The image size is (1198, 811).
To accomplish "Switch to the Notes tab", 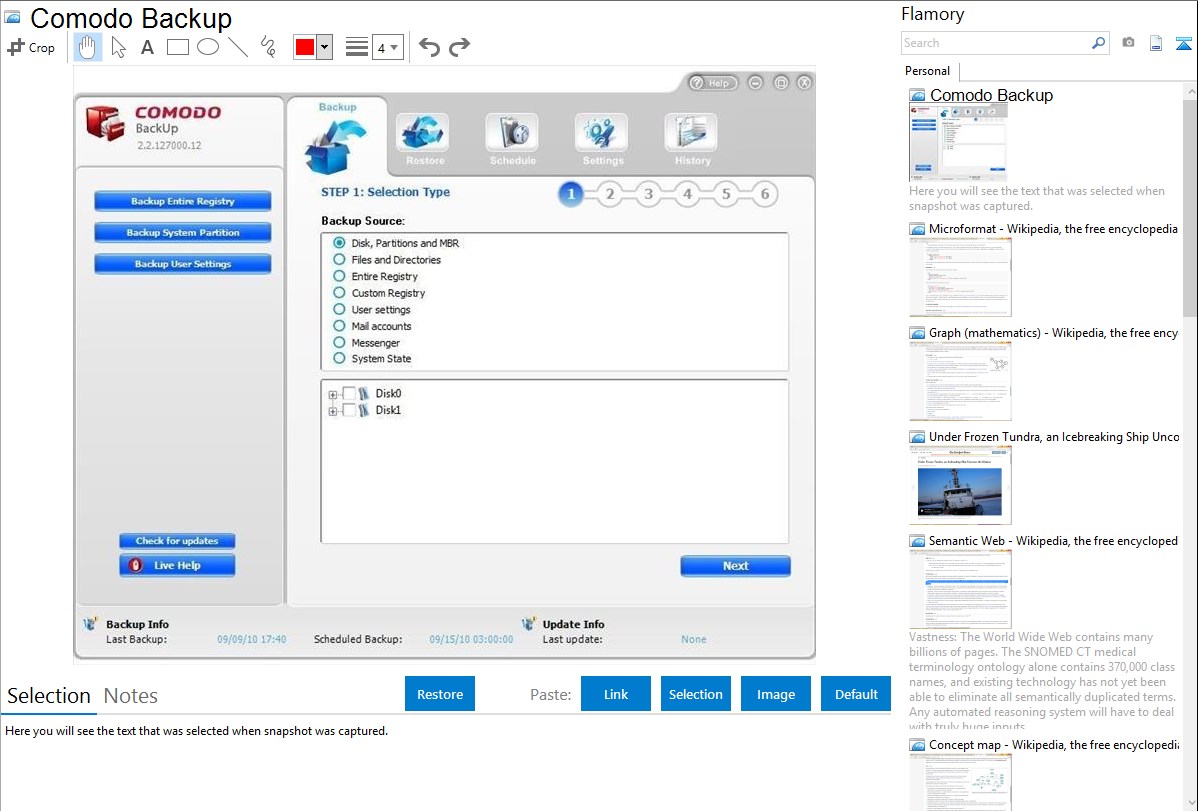I will click(x=131, y=696).
